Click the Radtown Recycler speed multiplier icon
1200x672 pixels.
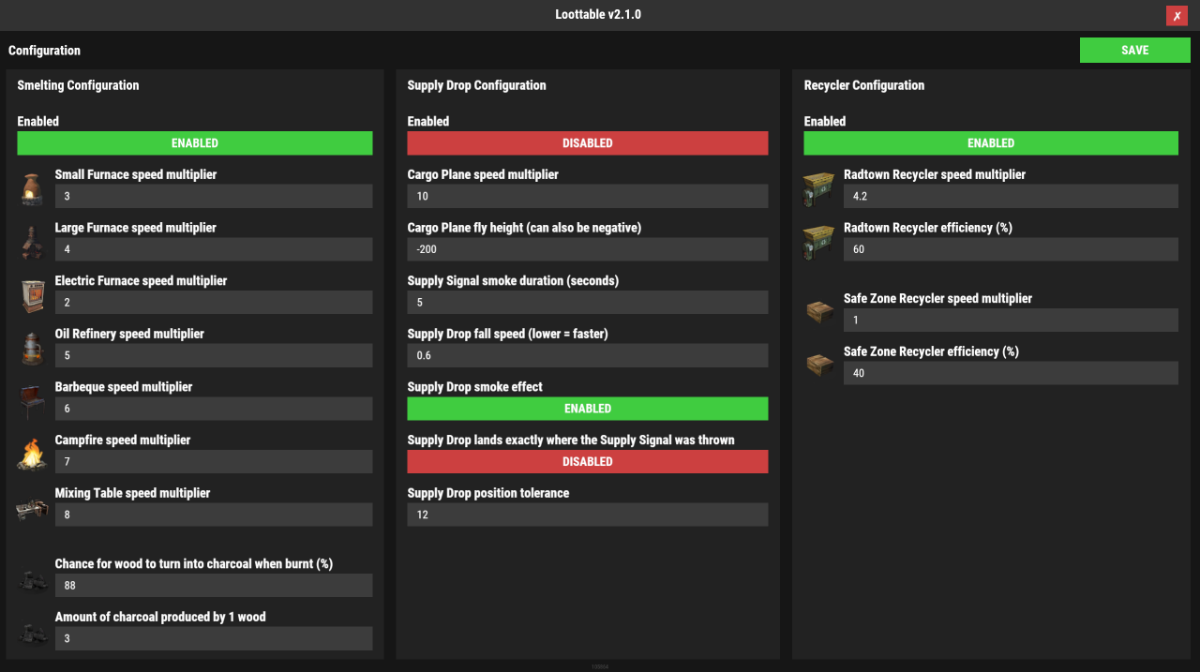click(819, 188)
